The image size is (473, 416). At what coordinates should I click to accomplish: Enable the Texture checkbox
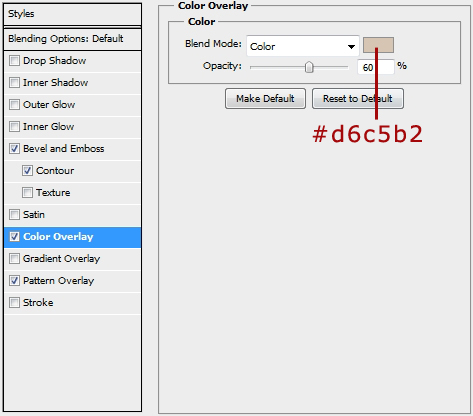tap(27, 193)
